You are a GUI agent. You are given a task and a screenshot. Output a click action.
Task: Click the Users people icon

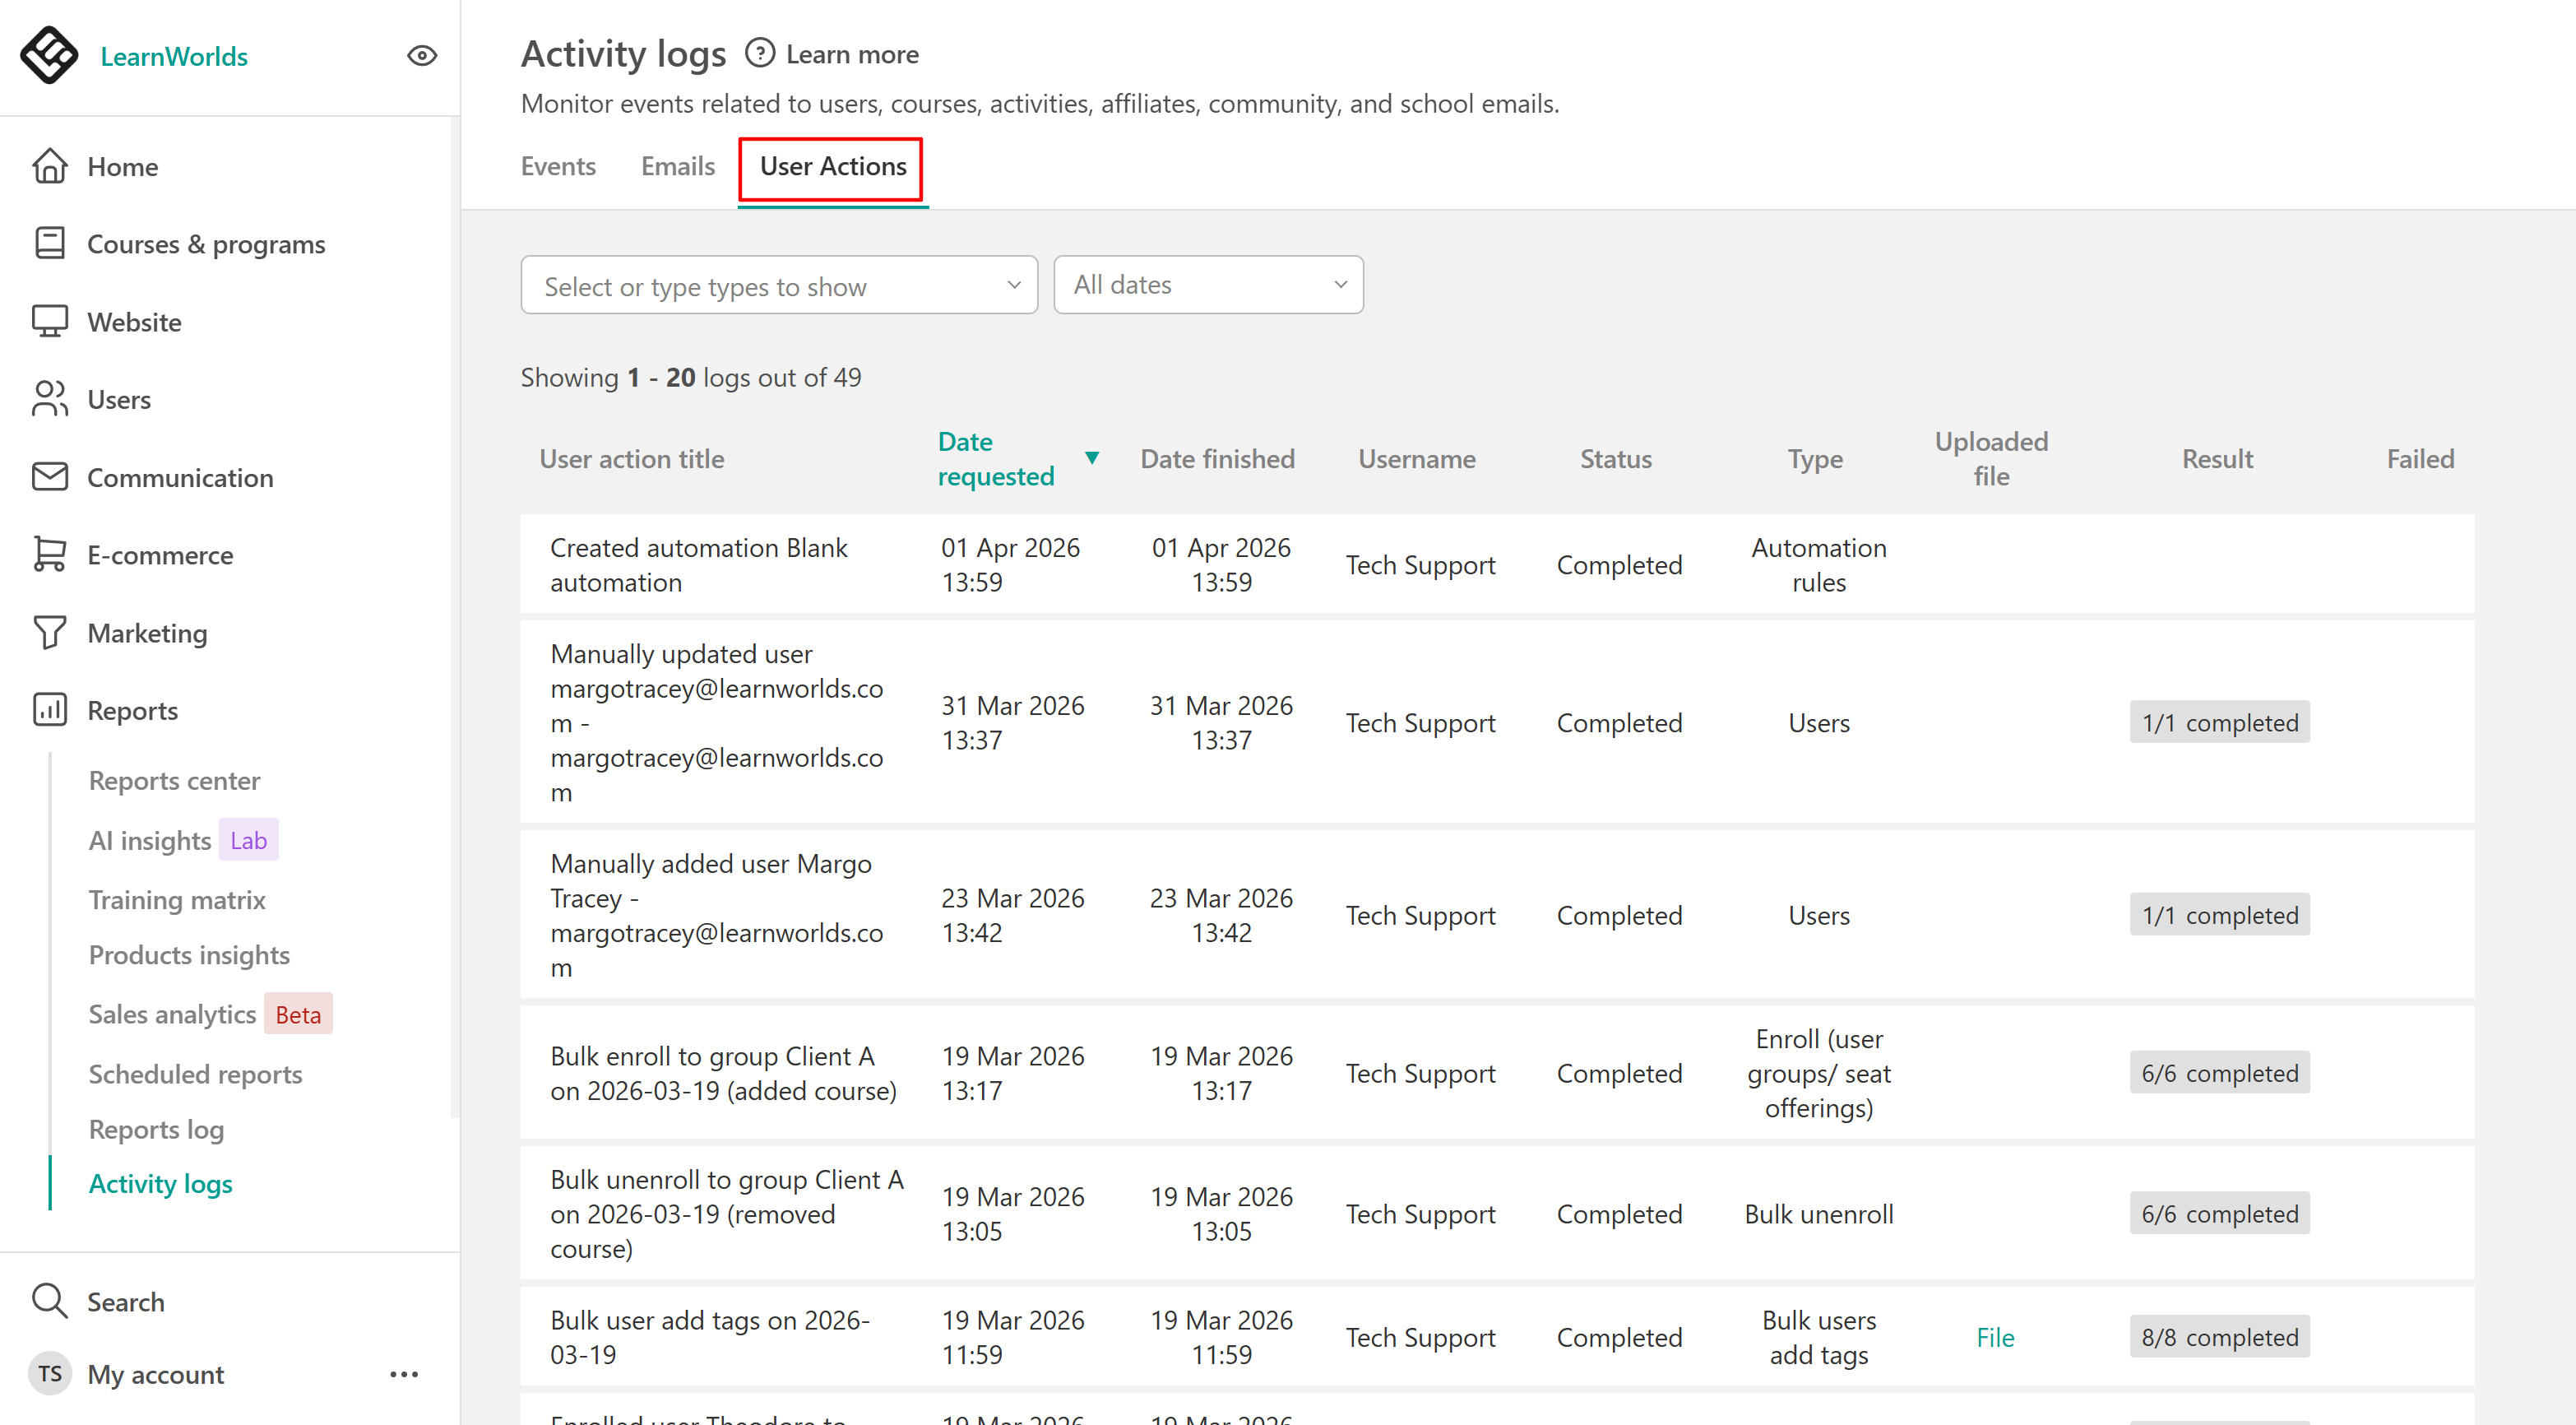[x=50, y=399]
